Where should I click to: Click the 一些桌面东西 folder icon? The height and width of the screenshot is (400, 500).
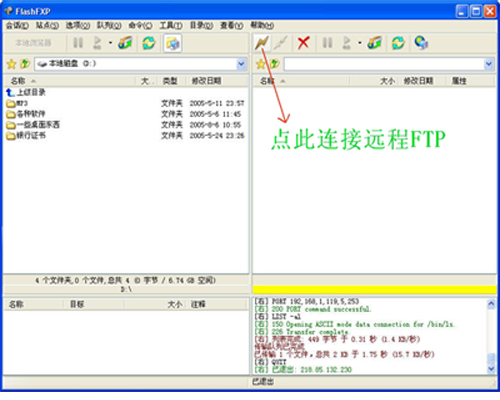[11, 125]
